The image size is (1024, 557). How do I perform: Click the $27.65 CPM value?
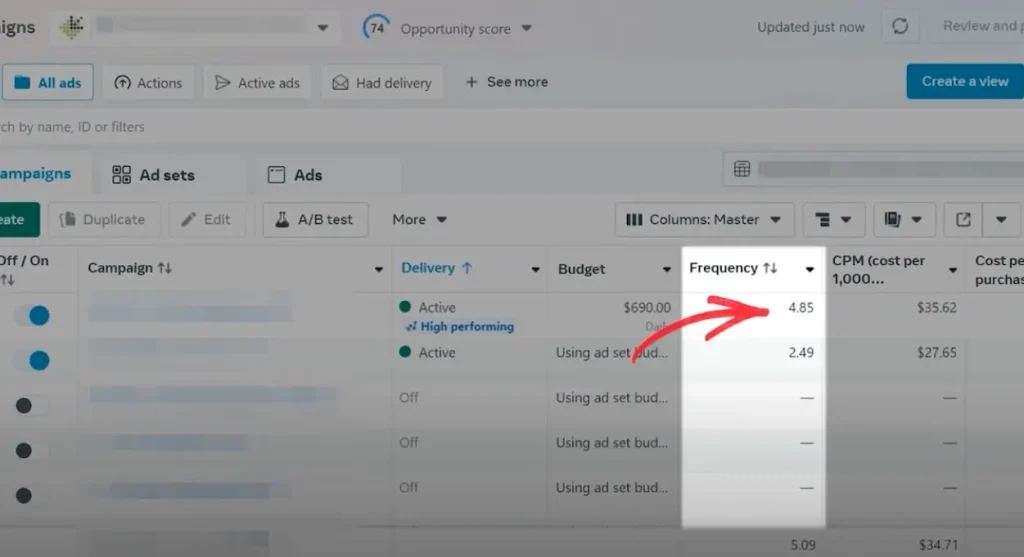(x=936, y=353)
